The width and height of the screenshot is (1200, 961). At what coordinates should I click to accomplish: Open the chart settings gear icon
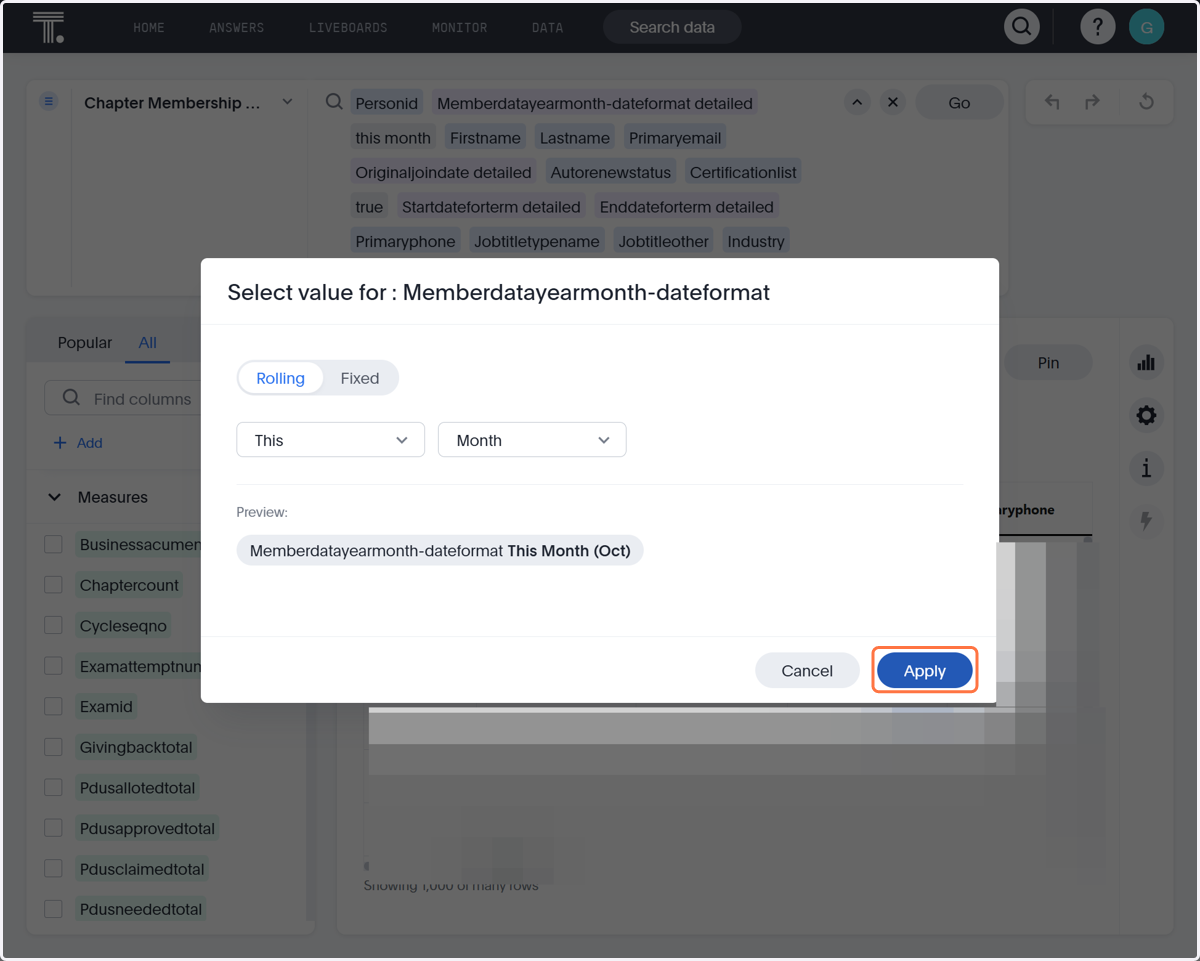1146,415
